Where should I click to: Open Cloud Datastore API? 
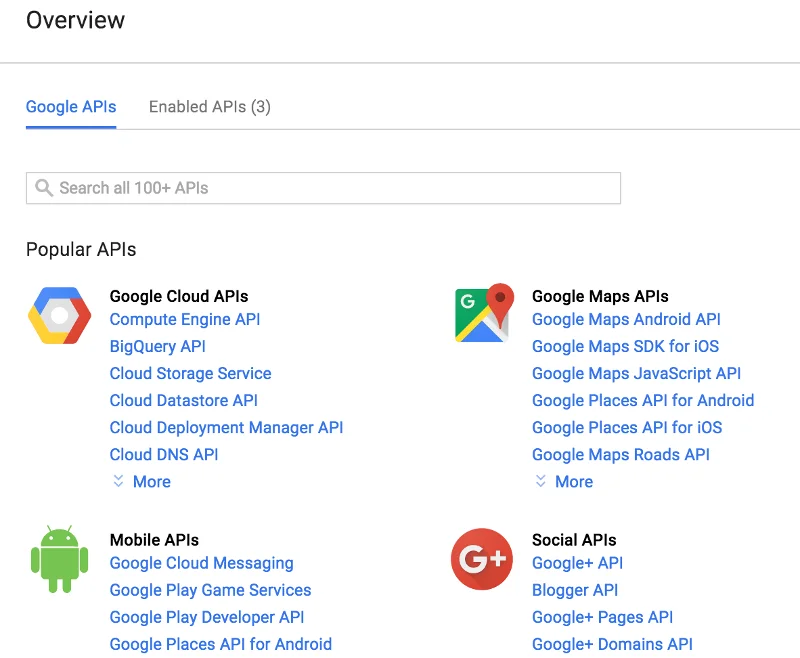184,400
